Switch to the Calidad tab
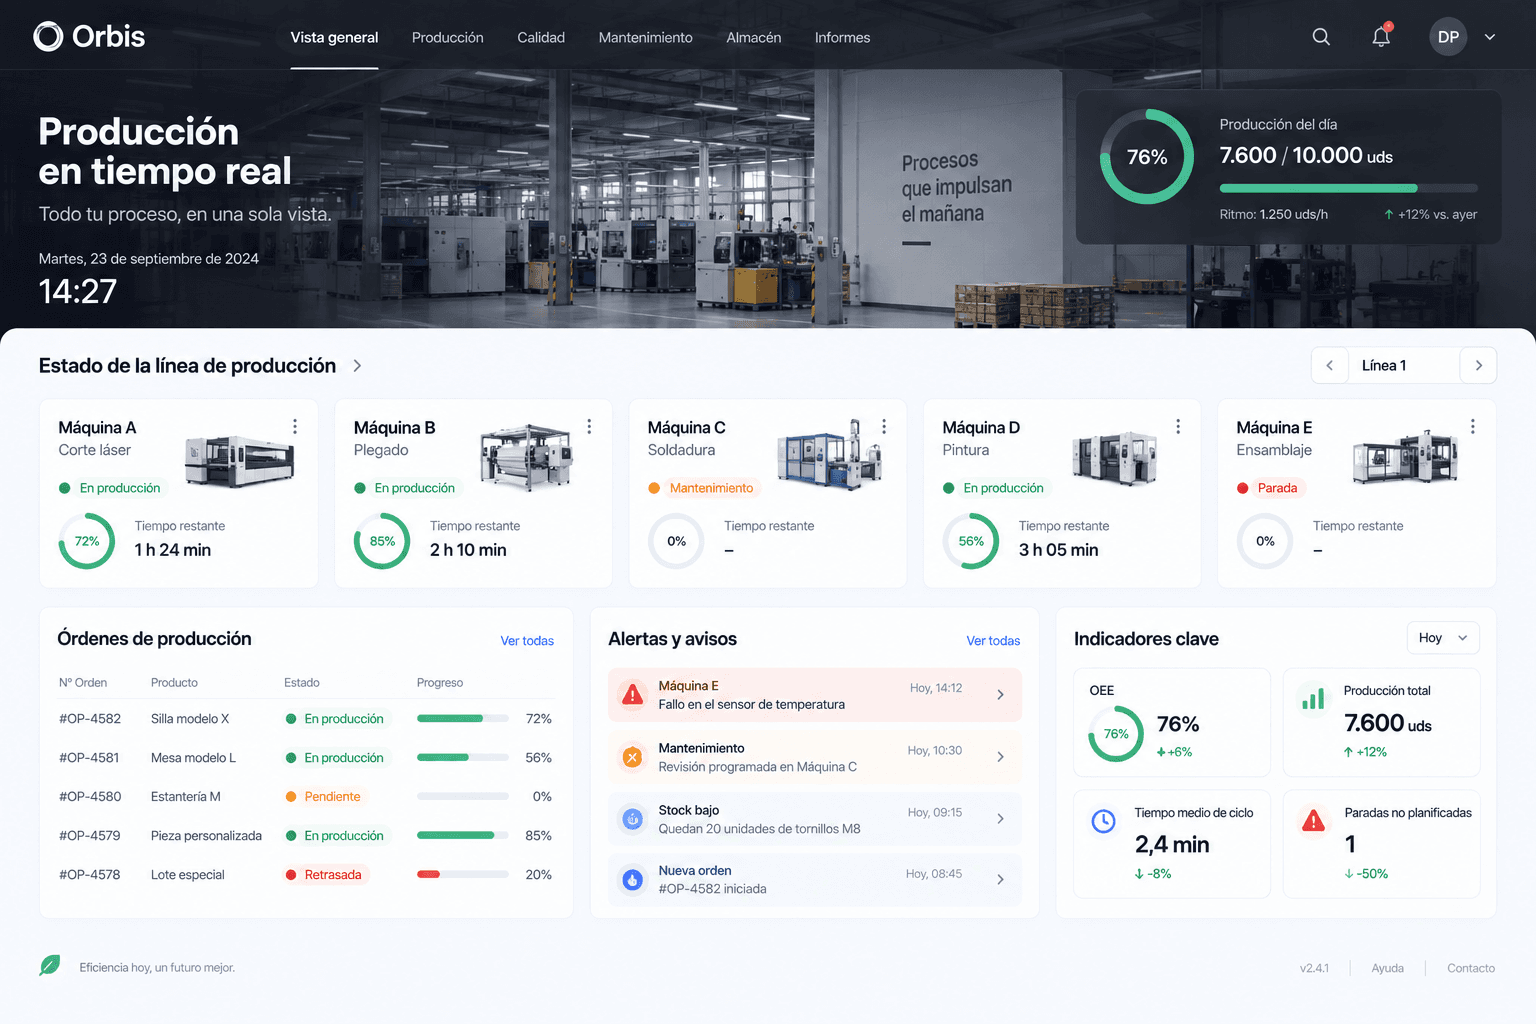1536x1024 pixels. tap(541, 37)
